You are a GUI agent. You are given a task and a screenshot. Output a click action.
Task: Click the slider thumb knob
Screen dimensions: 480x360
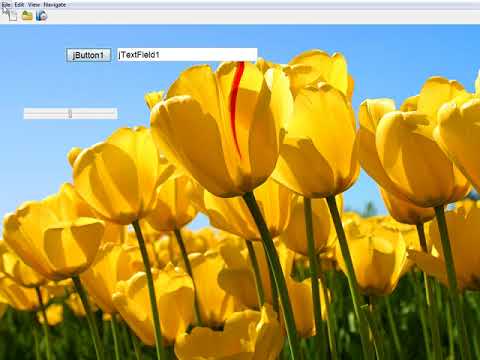tap(70, 114)
